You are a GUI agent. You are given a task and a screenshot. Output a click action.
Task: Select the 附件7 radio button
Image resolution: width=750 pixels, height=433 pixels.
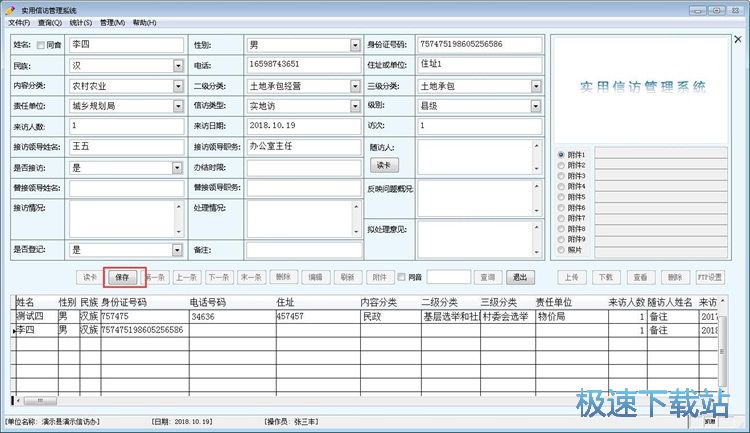(561, 218)
